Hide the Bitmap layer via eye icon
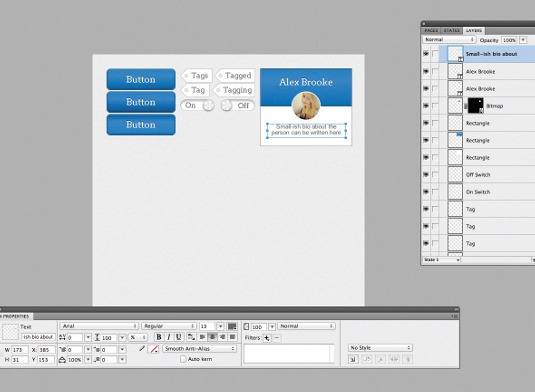Image resolution: width=535 pixels, height=392 pixels. pyautogui.click(x=426, y=106)
